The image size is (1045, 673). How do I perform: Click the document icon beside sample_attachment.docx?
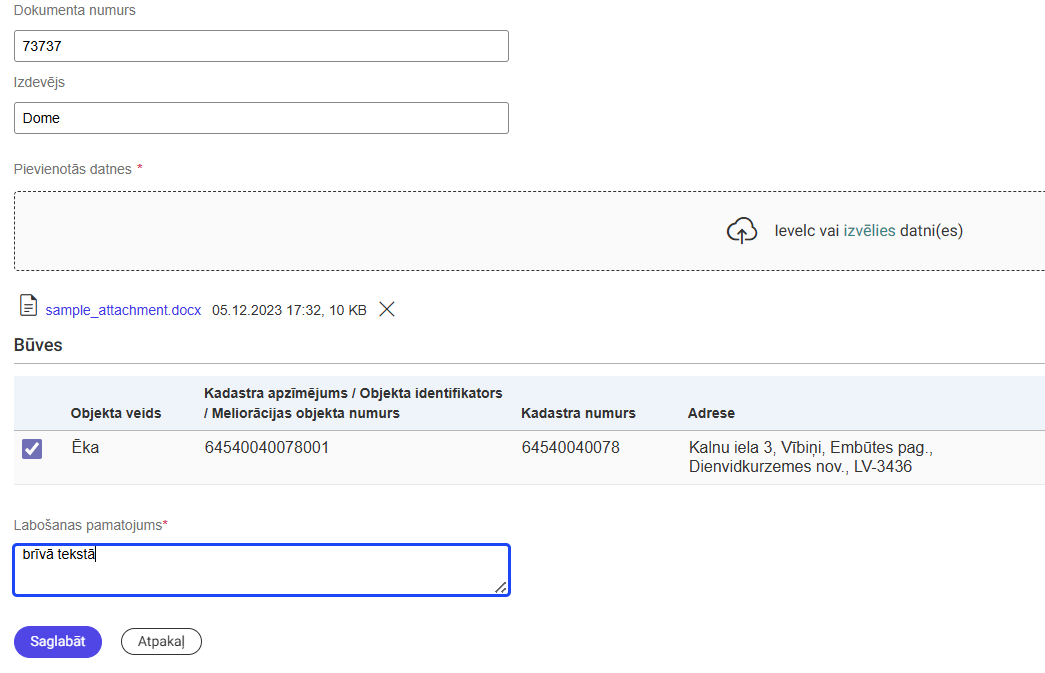(x=29, y=307)
